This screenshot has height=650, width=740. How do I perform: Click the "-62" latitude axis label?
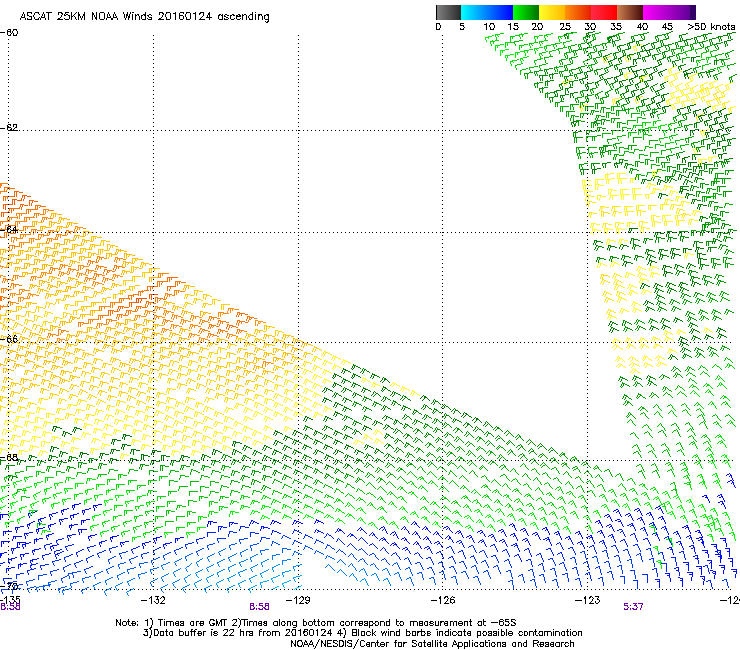click(x=9, y=127)
